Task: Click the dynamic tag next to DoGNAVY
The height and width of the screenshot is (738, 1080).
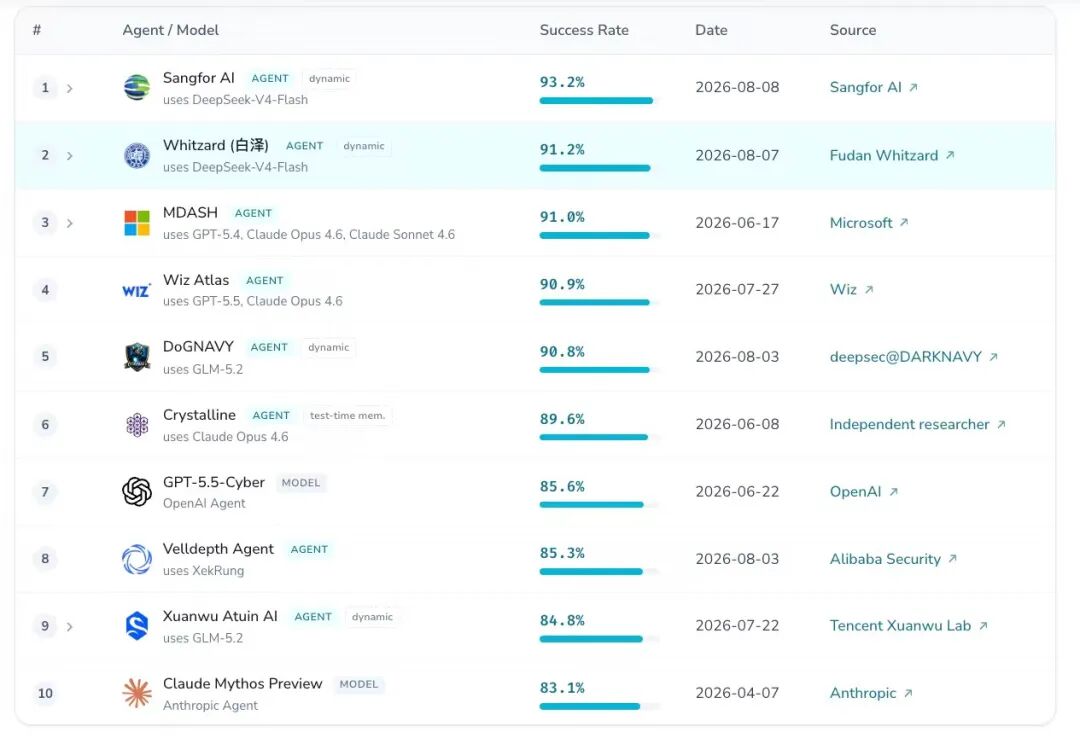Action: coord(329,347)
